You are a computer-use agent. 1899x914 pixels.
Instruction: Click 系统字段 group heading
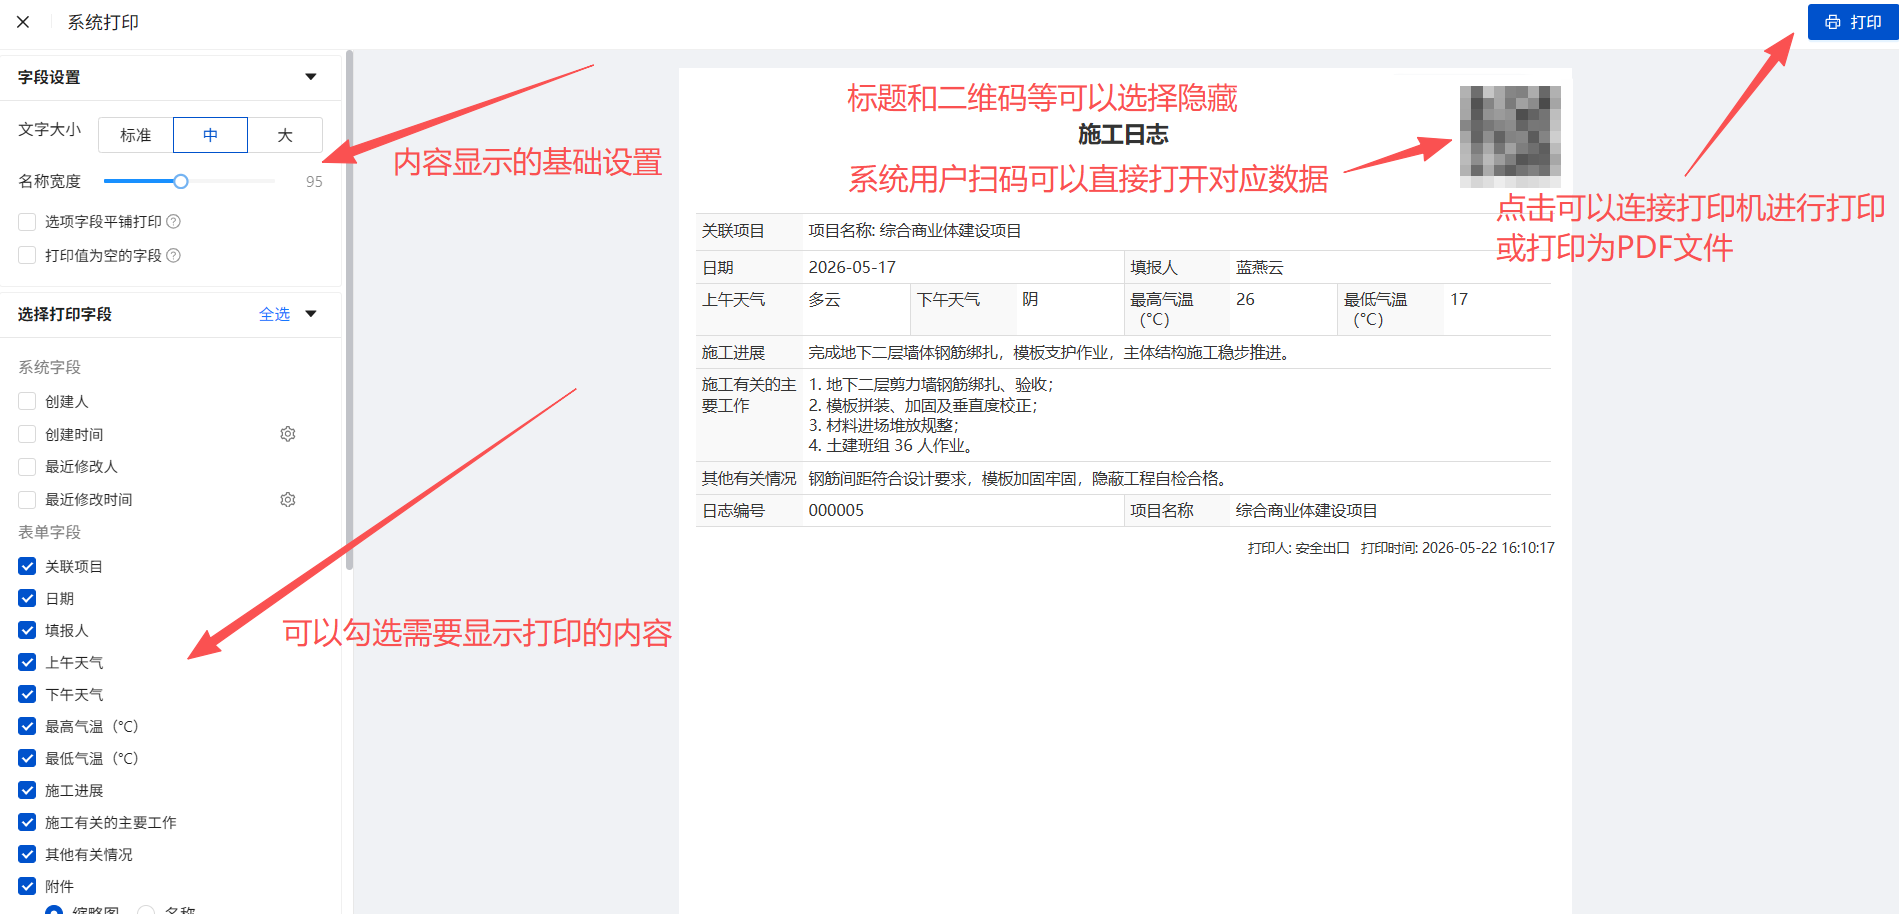49,367
